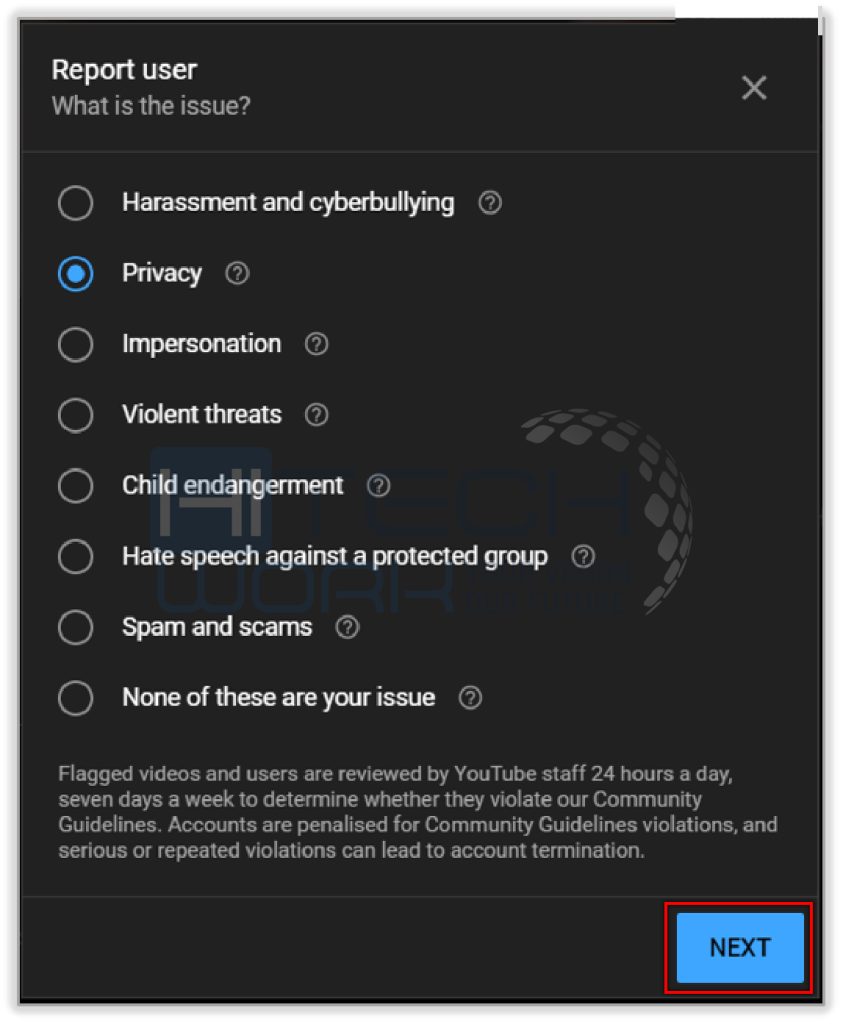Click the question mark beside Violent threats
The image size is (843, 1024).
click(x=317, y=415)
